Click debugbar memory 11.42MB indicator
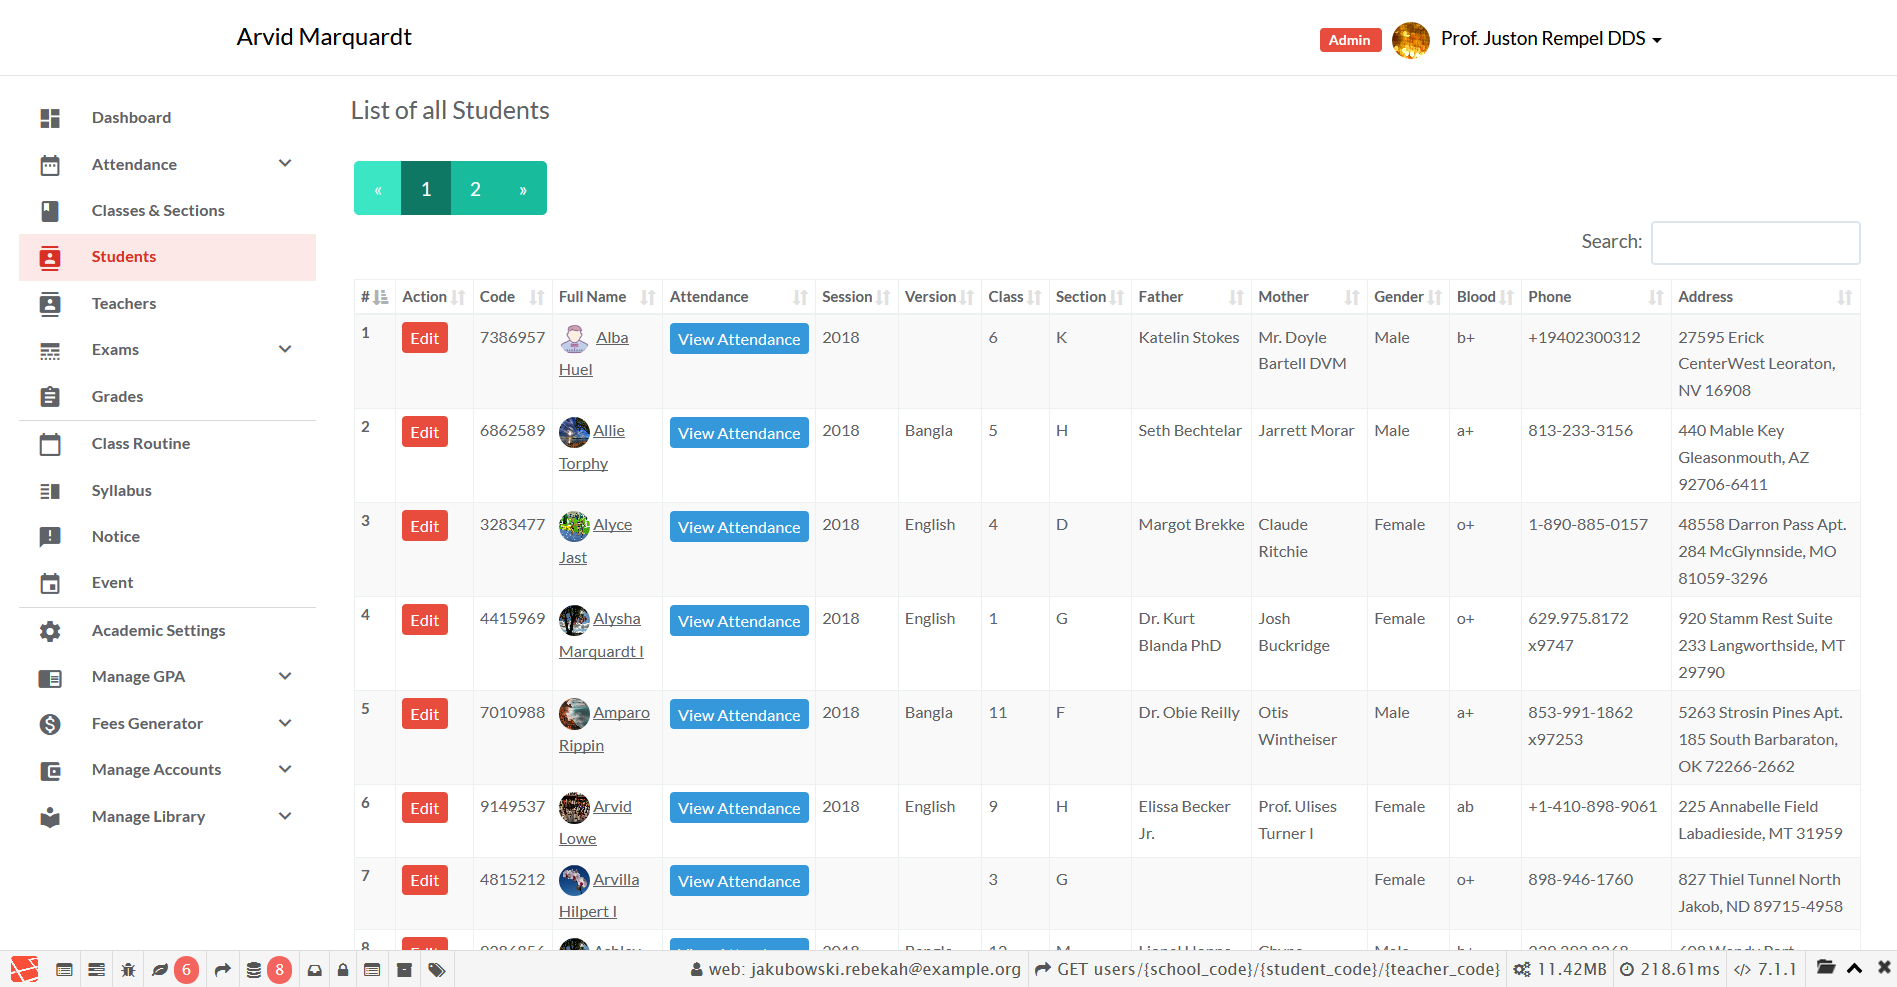Screen dimensions: 1897x987 1560,969
